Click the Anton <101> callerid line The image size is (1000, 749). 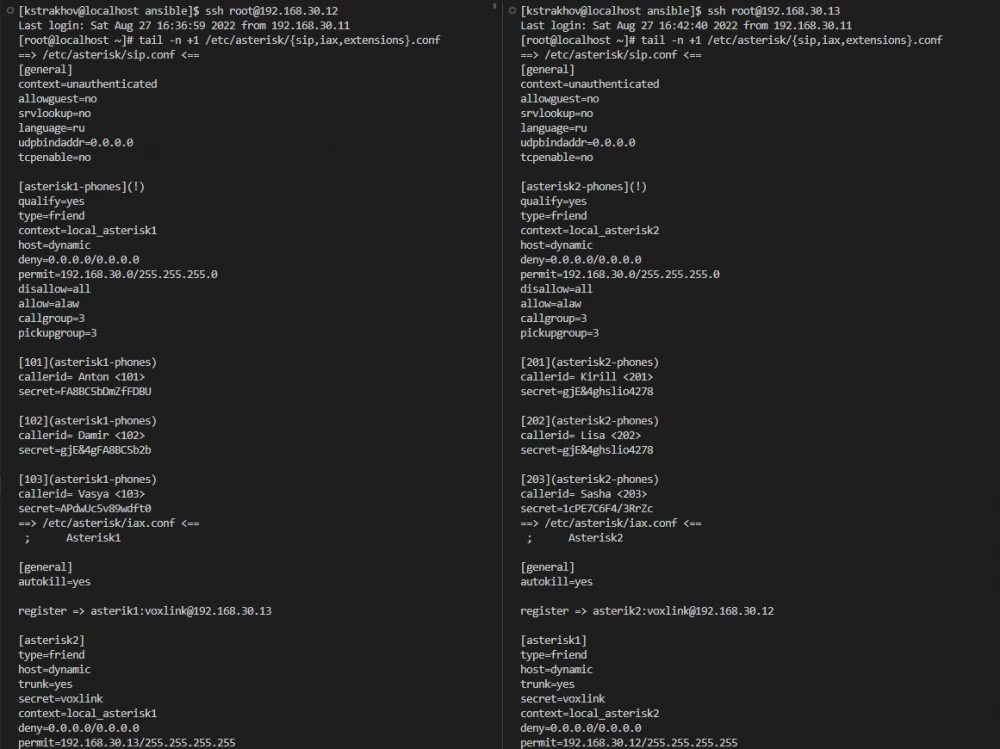click(75, 377)
